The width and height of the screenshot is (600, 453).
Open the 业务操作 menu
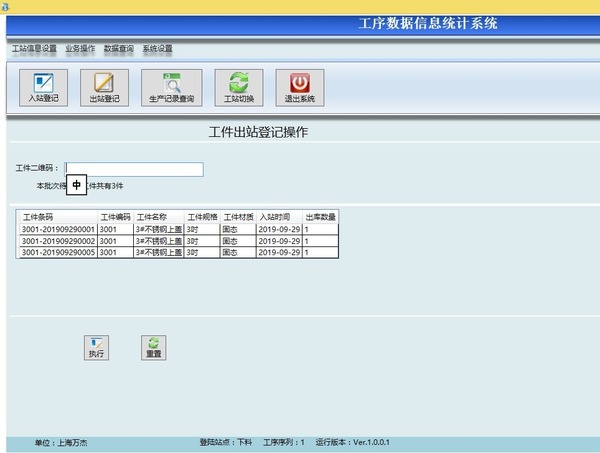click(80, 48)
